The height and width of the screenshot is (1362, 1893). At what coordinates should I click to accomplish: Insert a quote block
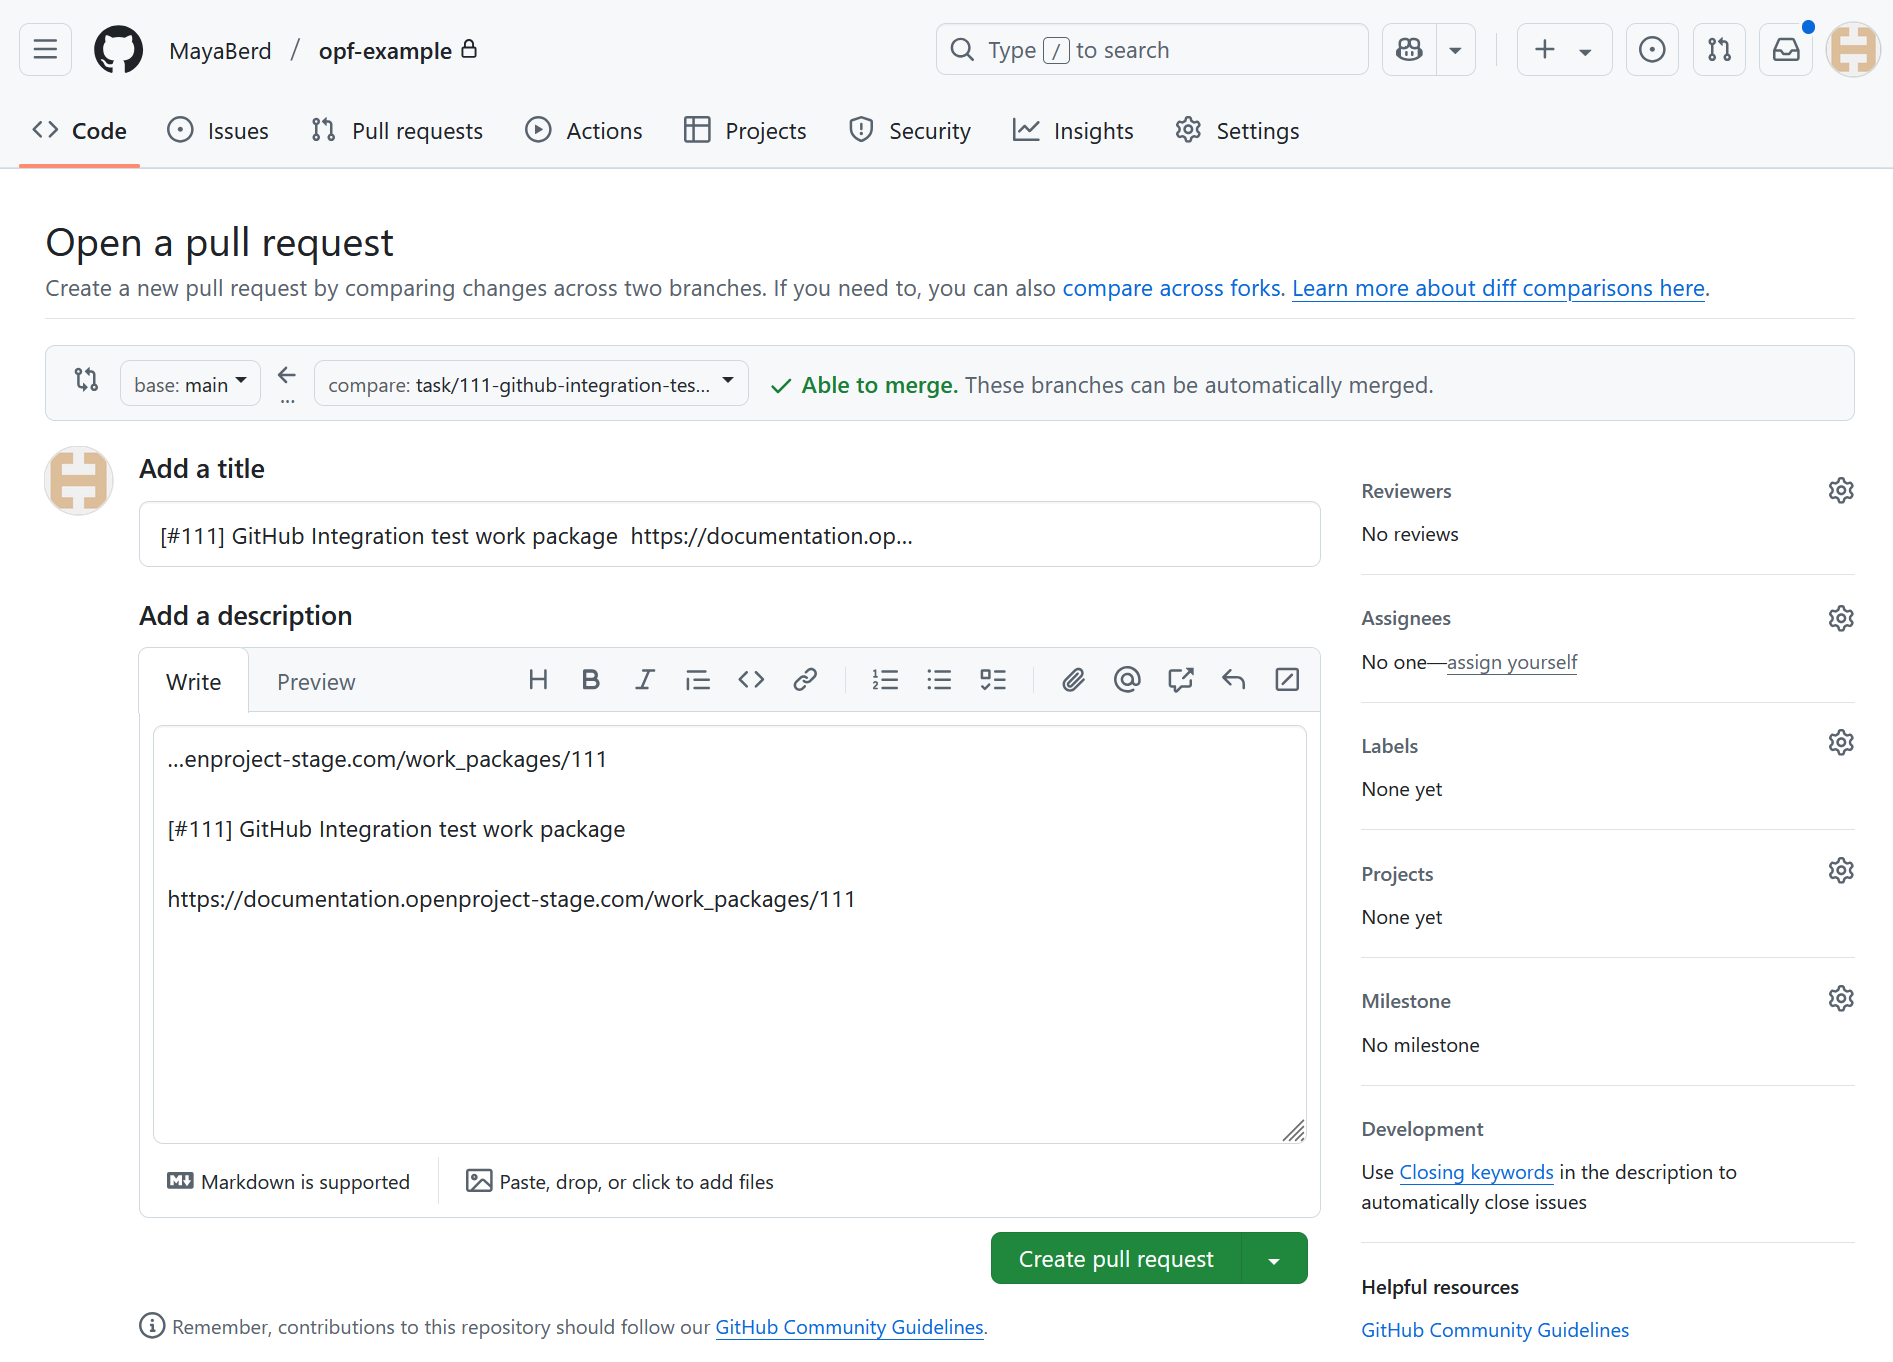coord(698,679)
